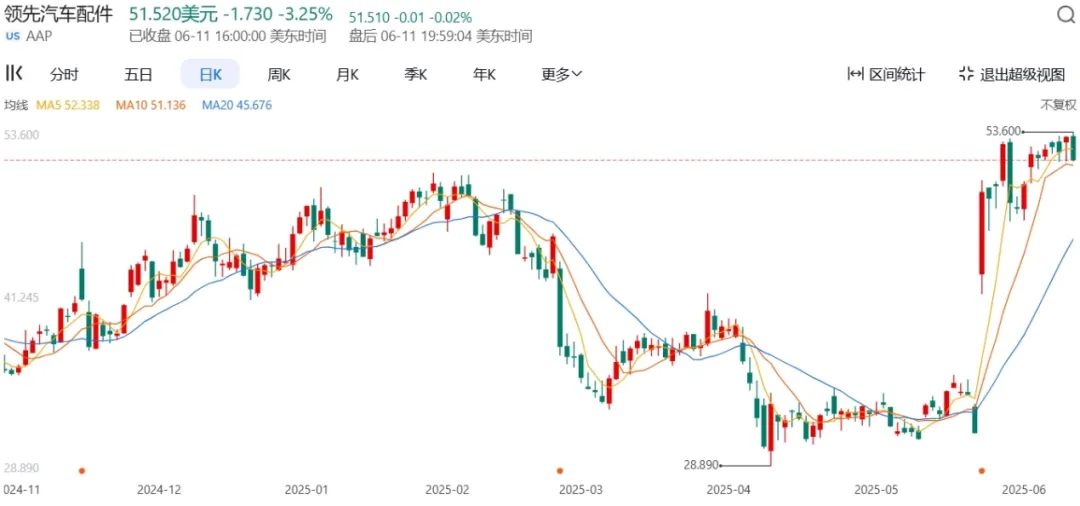The width and height of the screenshot is (1080, 506).
Task: Click the US market badge icon
Action: tap(12, 36)
